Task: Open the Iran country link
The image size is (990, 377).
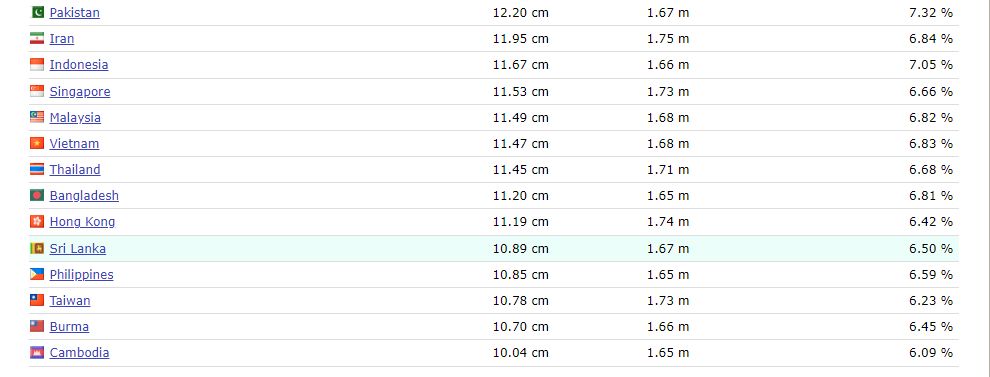Action: click(62, 39)
